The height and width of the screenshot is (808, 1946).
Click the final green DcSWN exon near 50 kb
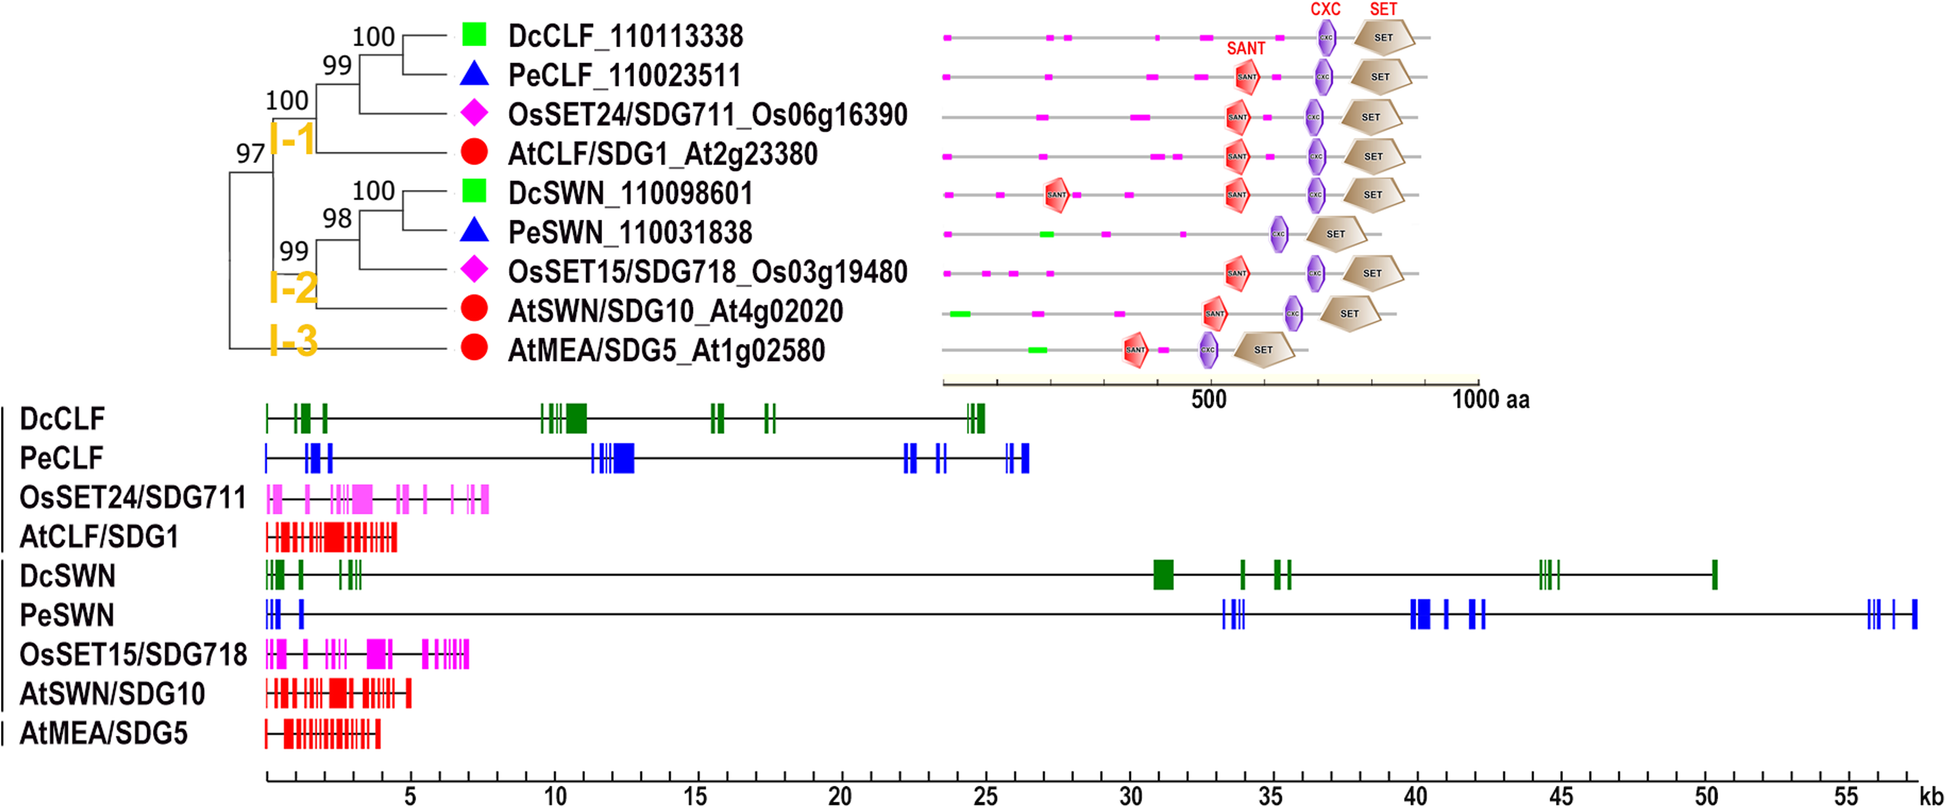pyautogui.click(x=1715, y=575)
